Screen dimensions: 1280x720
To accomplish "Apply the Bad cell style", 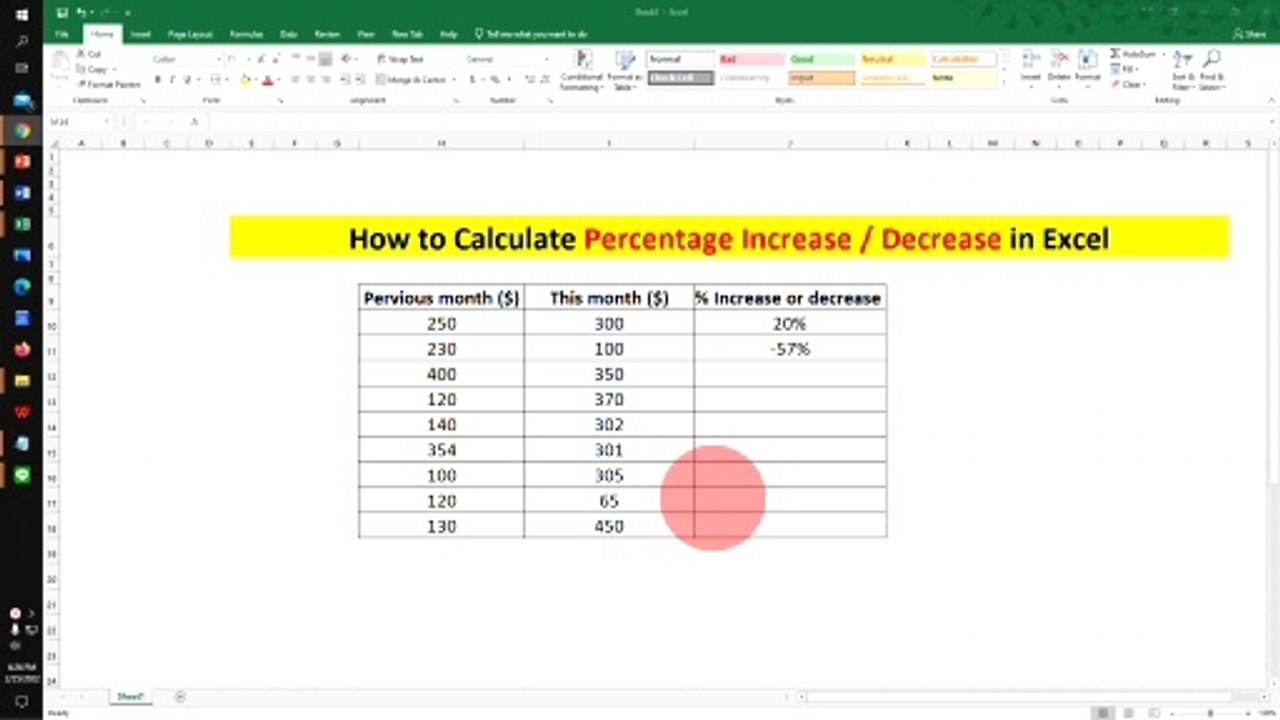I will pos(750,60).
